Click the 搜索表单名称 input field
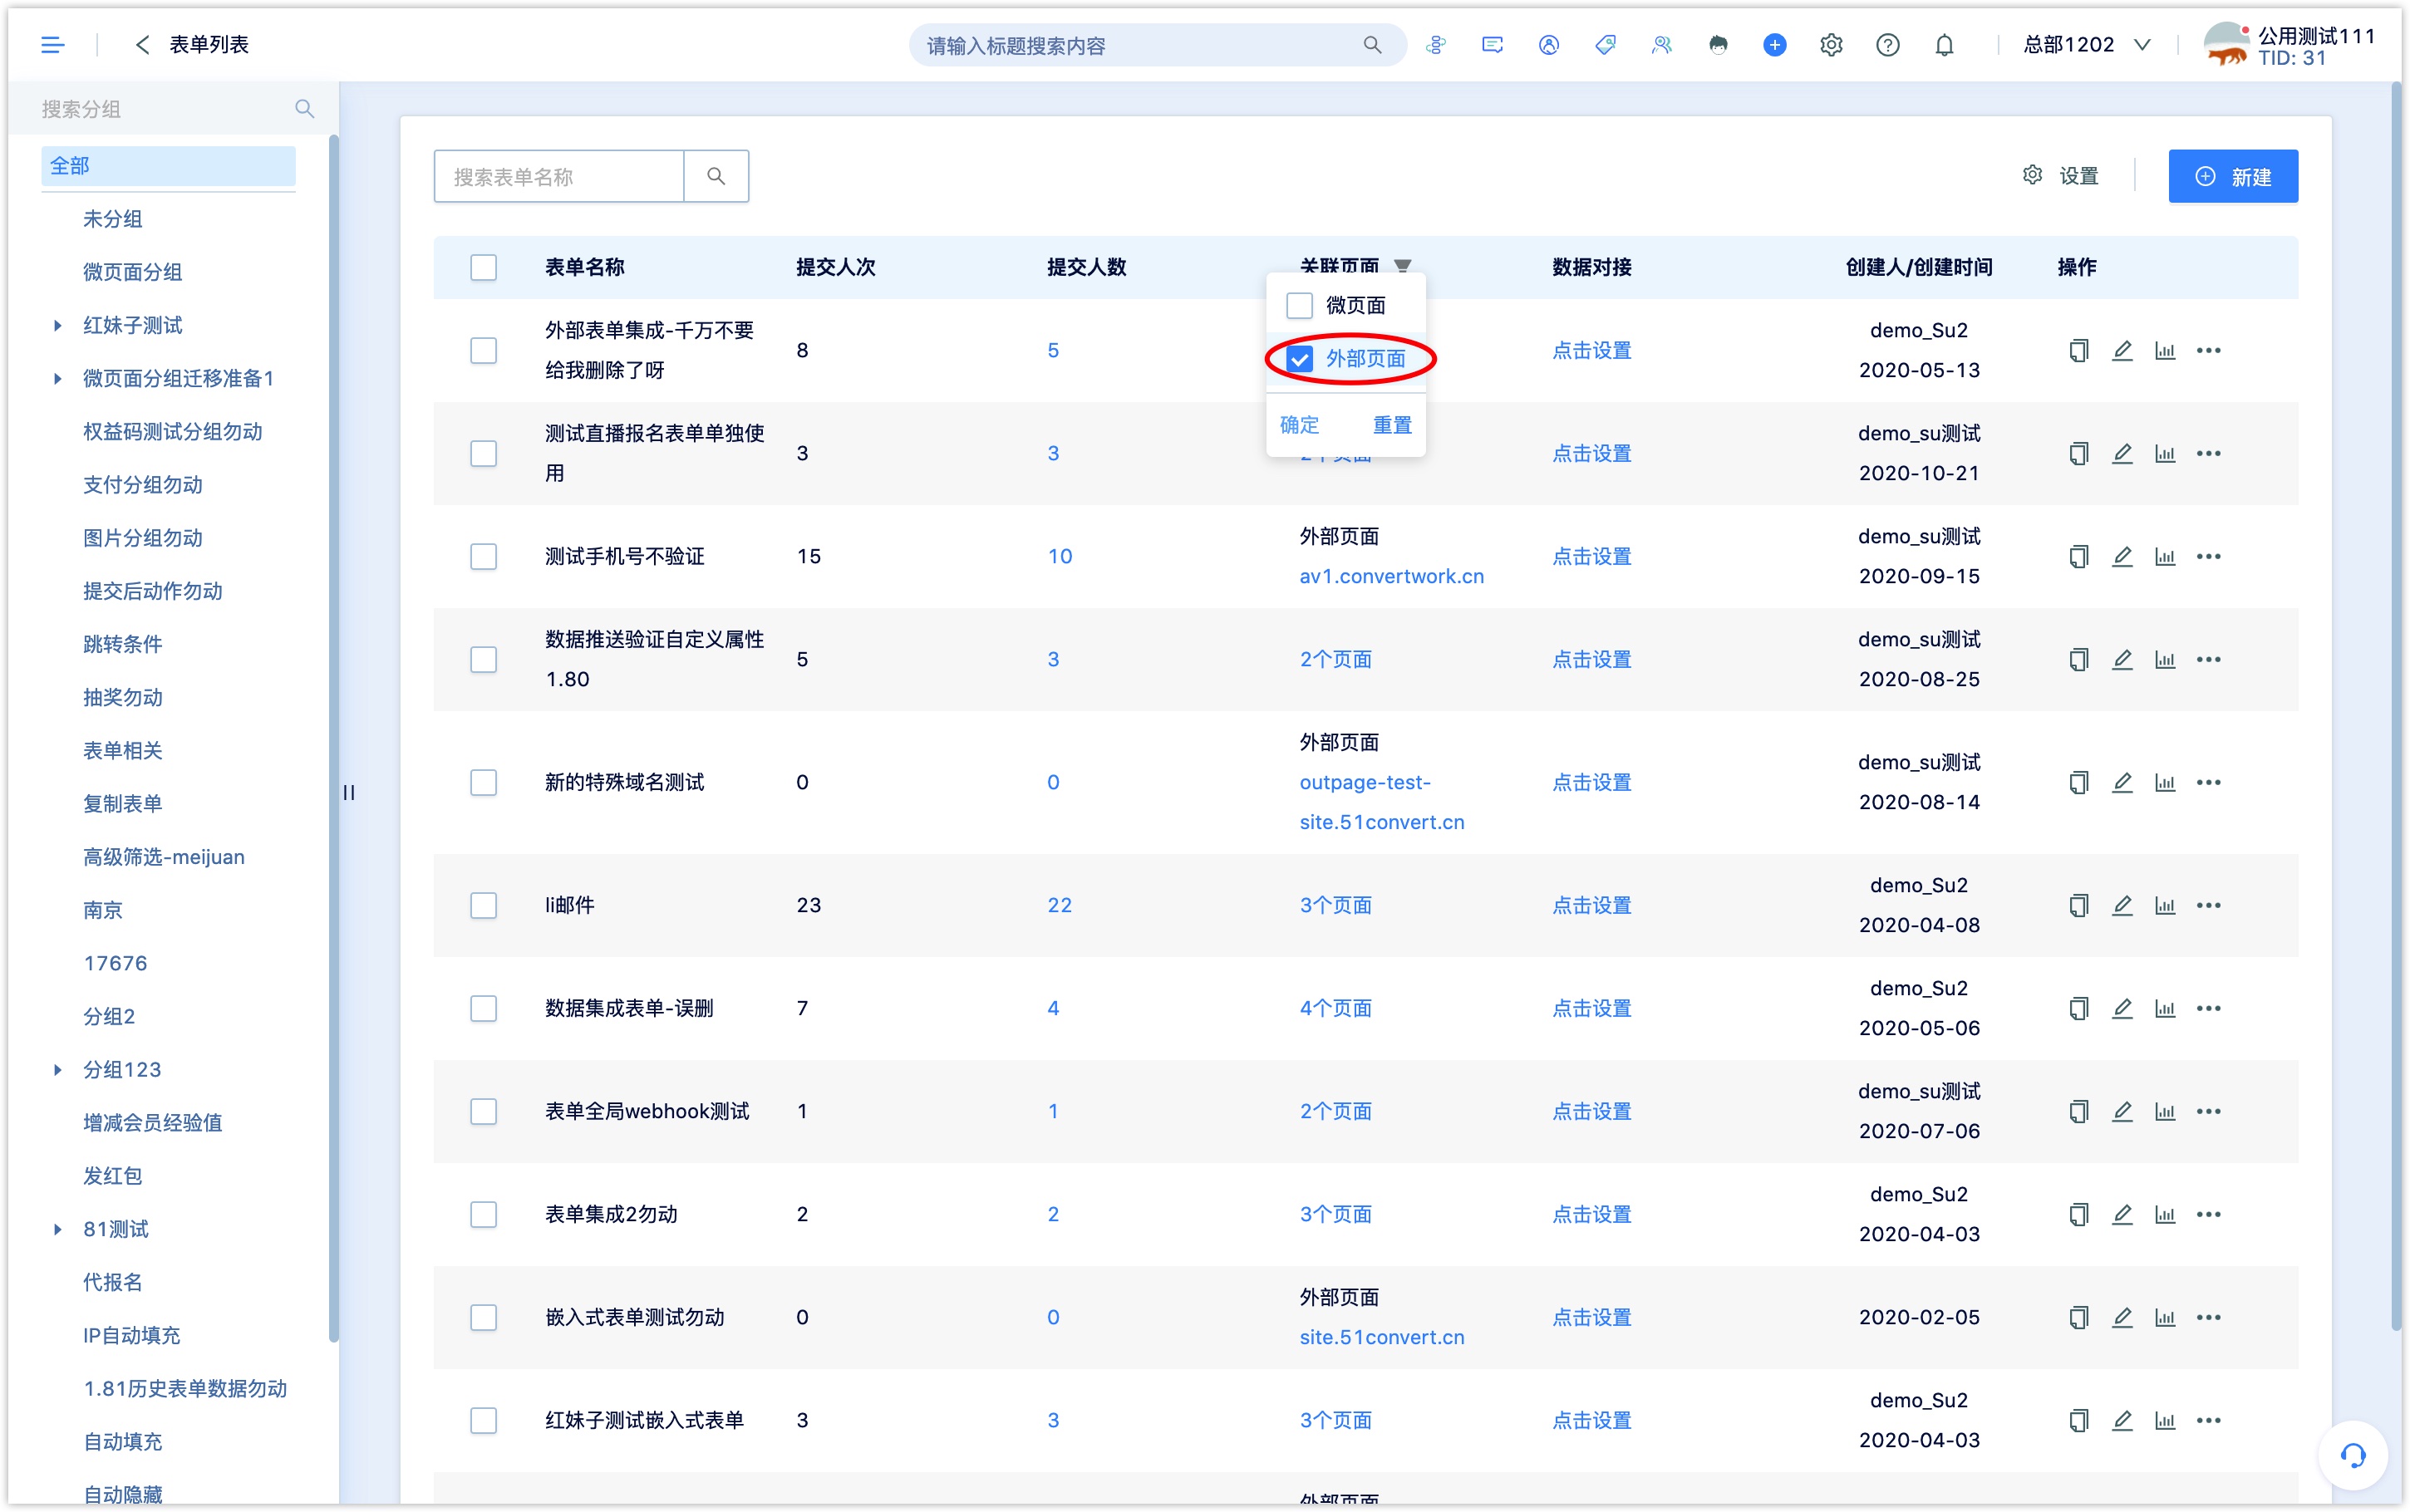This screenshot has width=2410, height=1512. click(x=559, y=176)
